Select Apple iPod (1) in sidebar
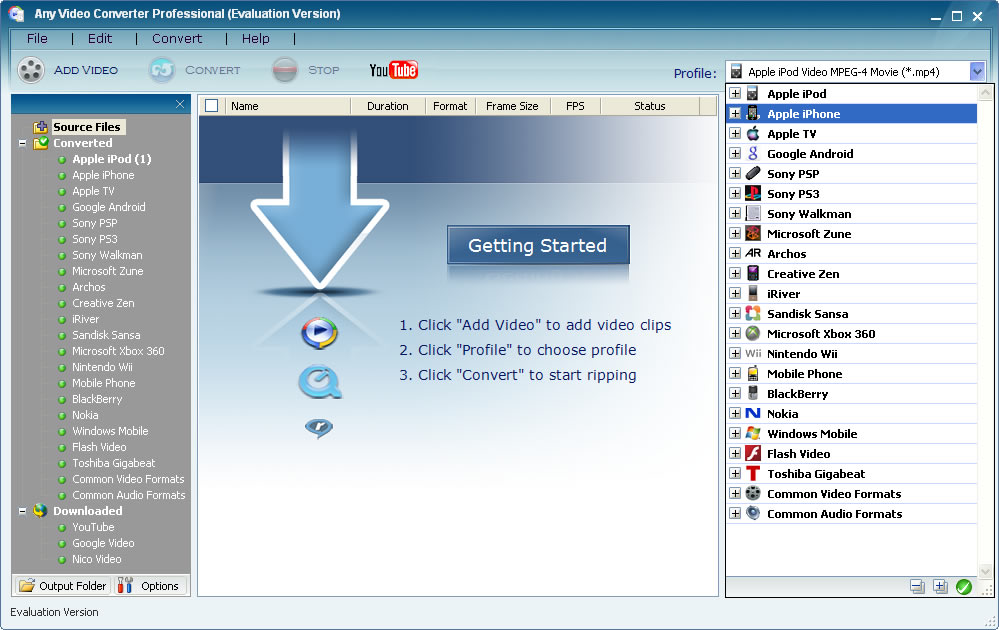Viewport: 999px width, 630px height. coord(111,159)
